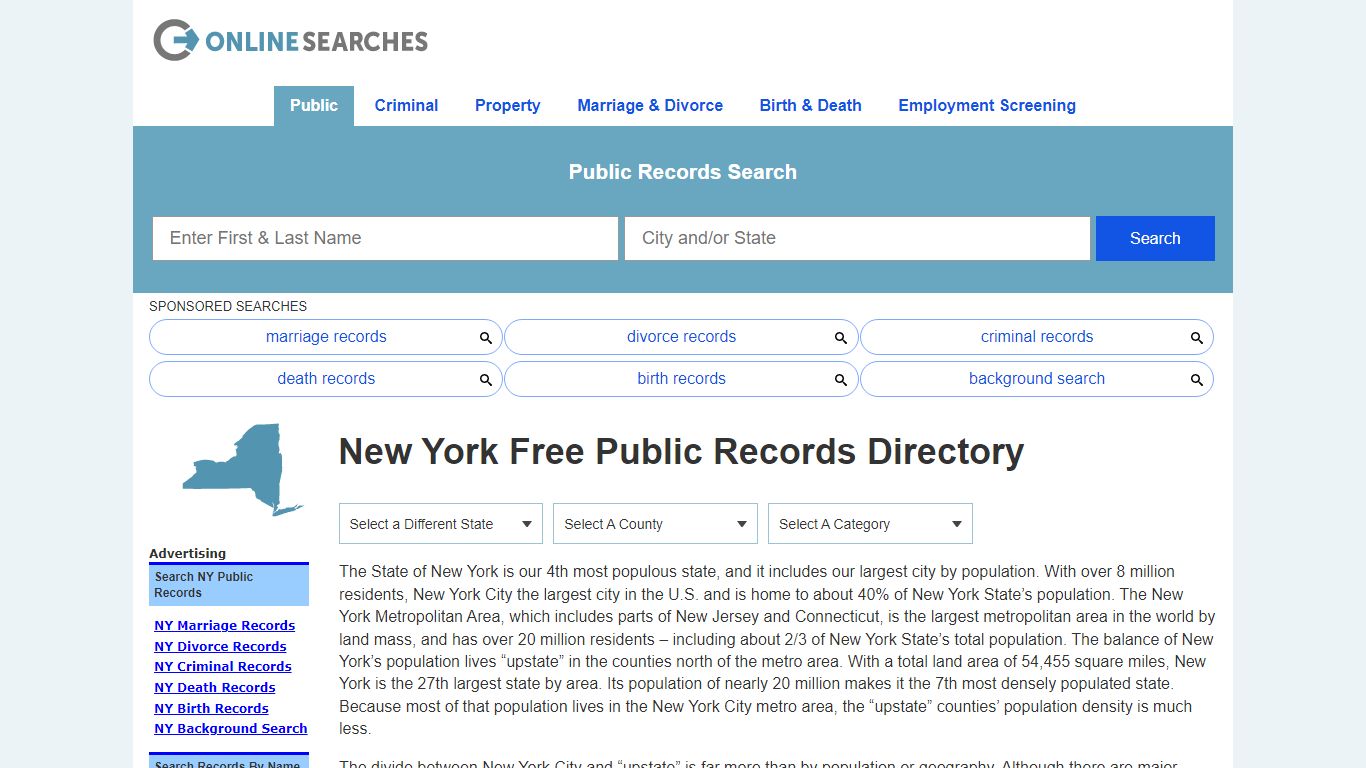Click magnifier icon in criminal records pill
The width and height of the screenshot is (1366, 768).
coord(1197,338)
